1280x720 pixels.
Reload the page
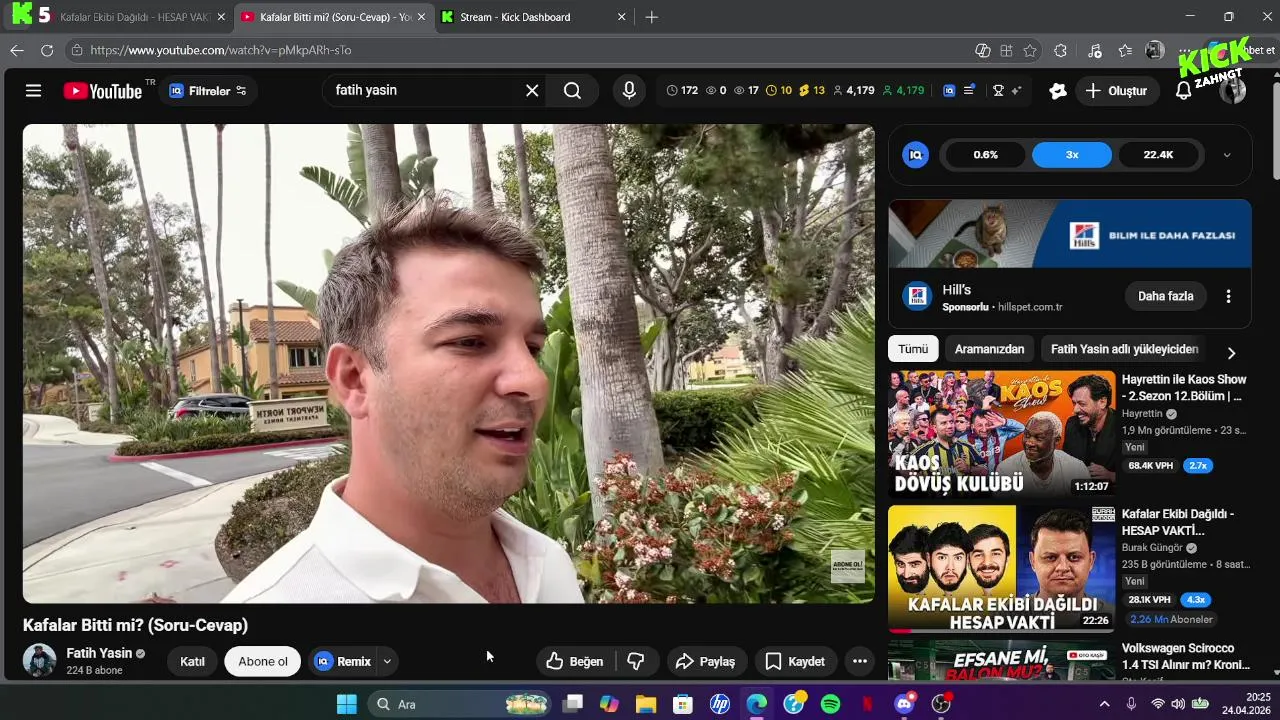[x=47, y=50]
